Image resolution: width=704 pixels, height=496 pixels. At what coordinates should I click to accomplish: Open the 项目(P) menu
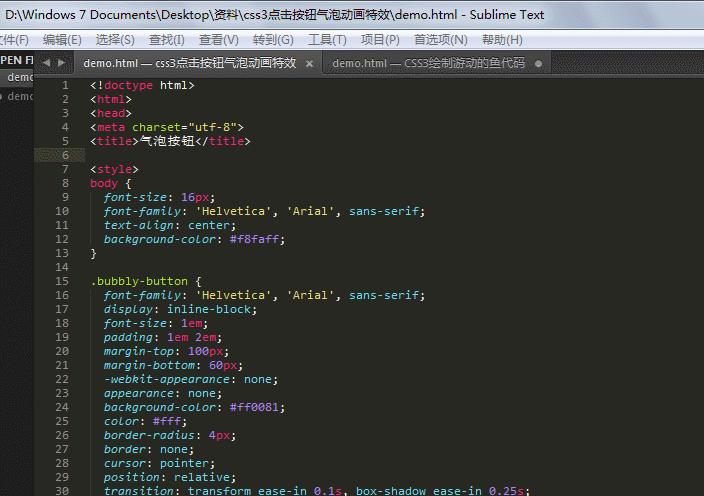tap(380, 40)
